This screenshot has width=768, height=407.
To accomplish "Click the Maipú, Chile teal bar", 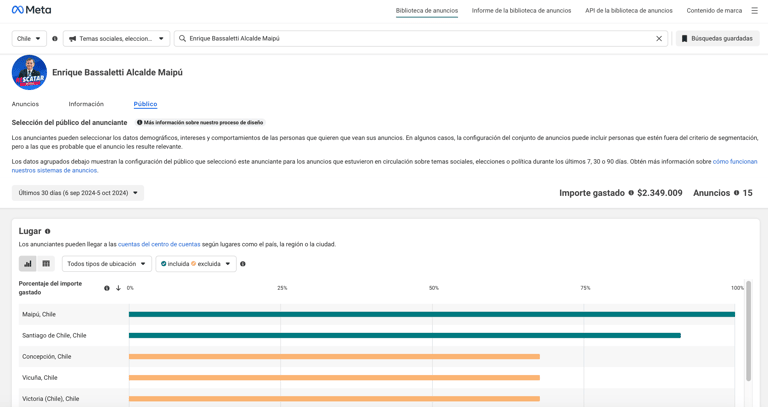I will tap(432, 314).
